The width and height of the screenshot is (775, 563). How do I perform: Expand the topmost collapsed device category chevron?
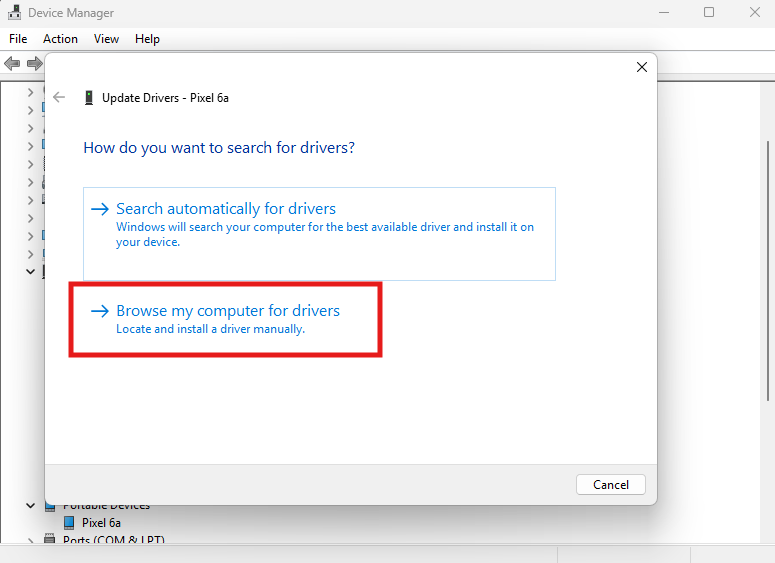click(30, 92)
